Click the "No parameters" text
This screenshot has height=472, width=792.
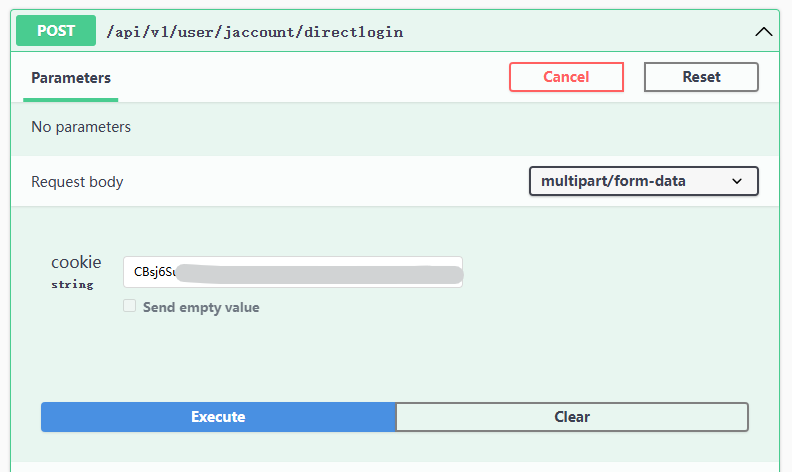click(x=81, y=127)
